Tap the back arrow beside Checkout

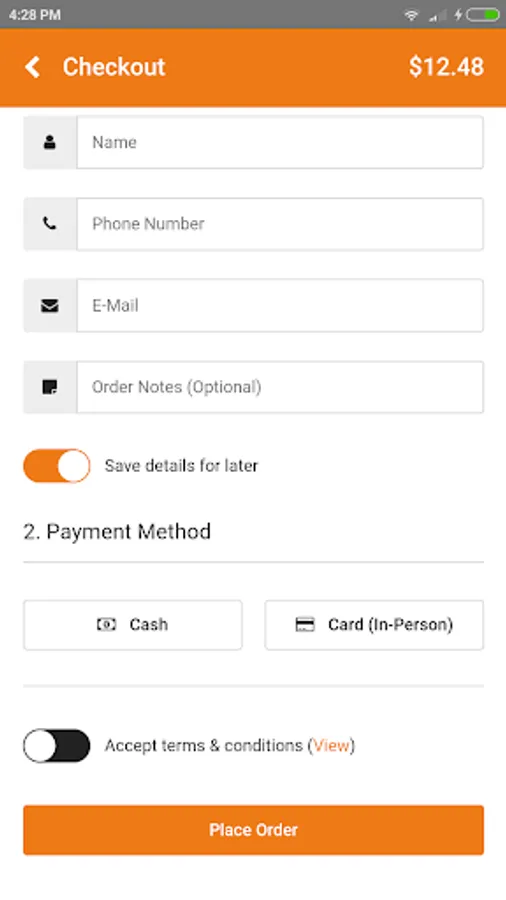[x=33, y=67]
